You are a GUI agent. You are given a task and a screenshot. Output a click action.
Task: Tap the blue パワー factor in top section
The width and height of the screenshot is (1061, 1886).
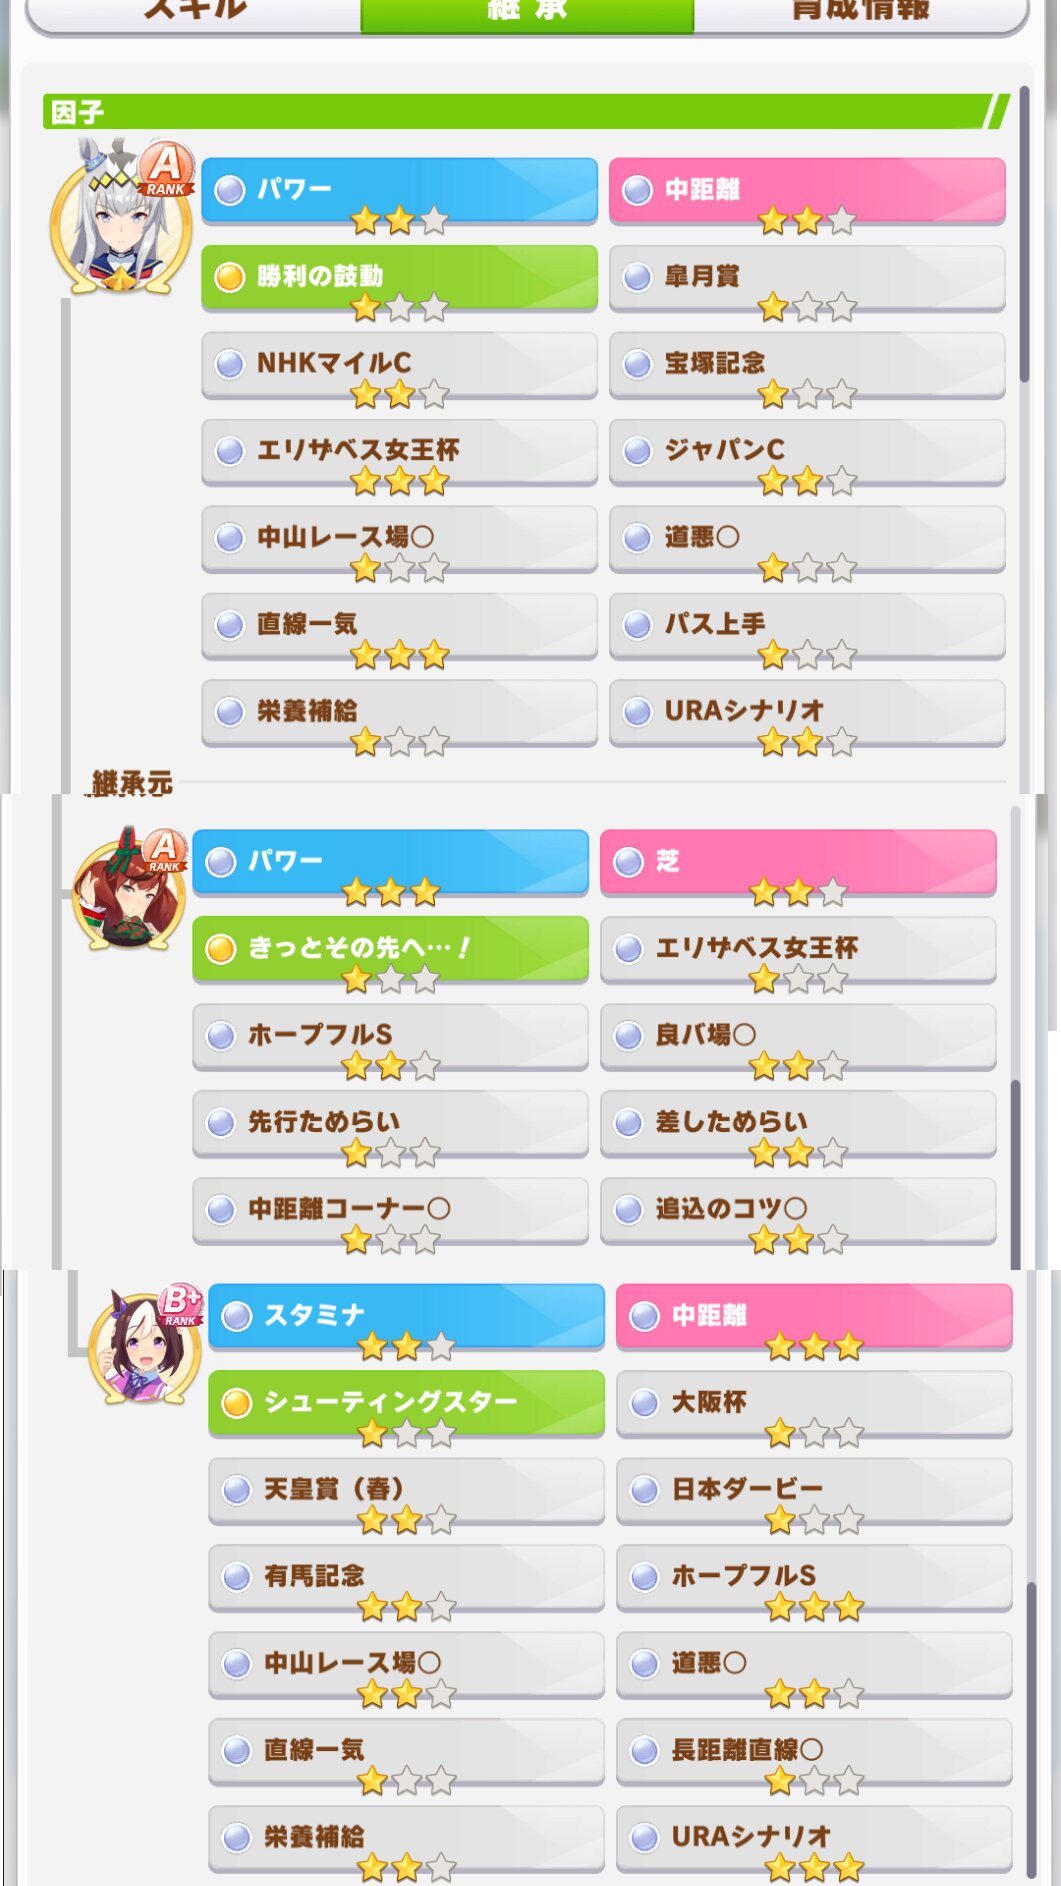click(399, 189)
